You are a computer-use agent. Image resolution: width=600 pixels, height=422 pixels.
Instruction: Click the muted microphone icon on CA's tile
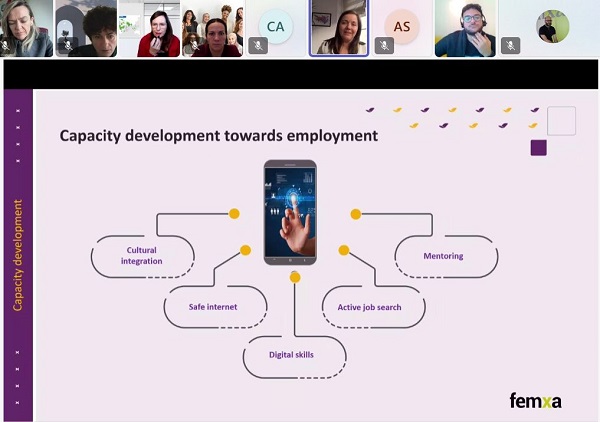click(258, 45)
